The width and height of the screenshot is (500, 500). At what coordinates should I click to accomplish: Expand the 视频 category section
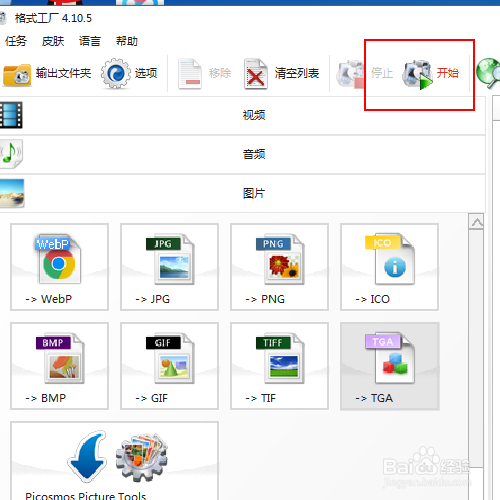(x=242, y=115)
